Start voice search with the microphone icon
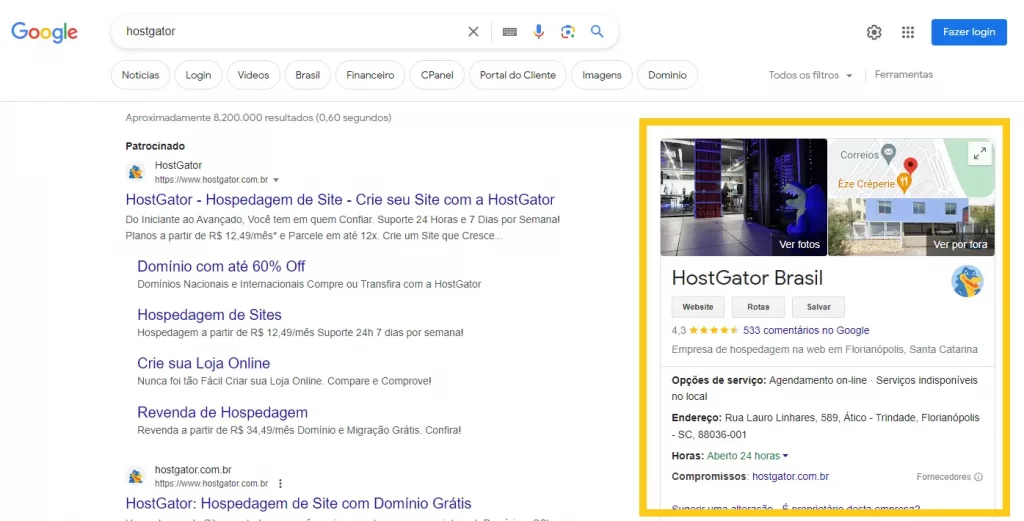Image resolution: width=1024 pixels, height=521 pixels. coord(539,31)
